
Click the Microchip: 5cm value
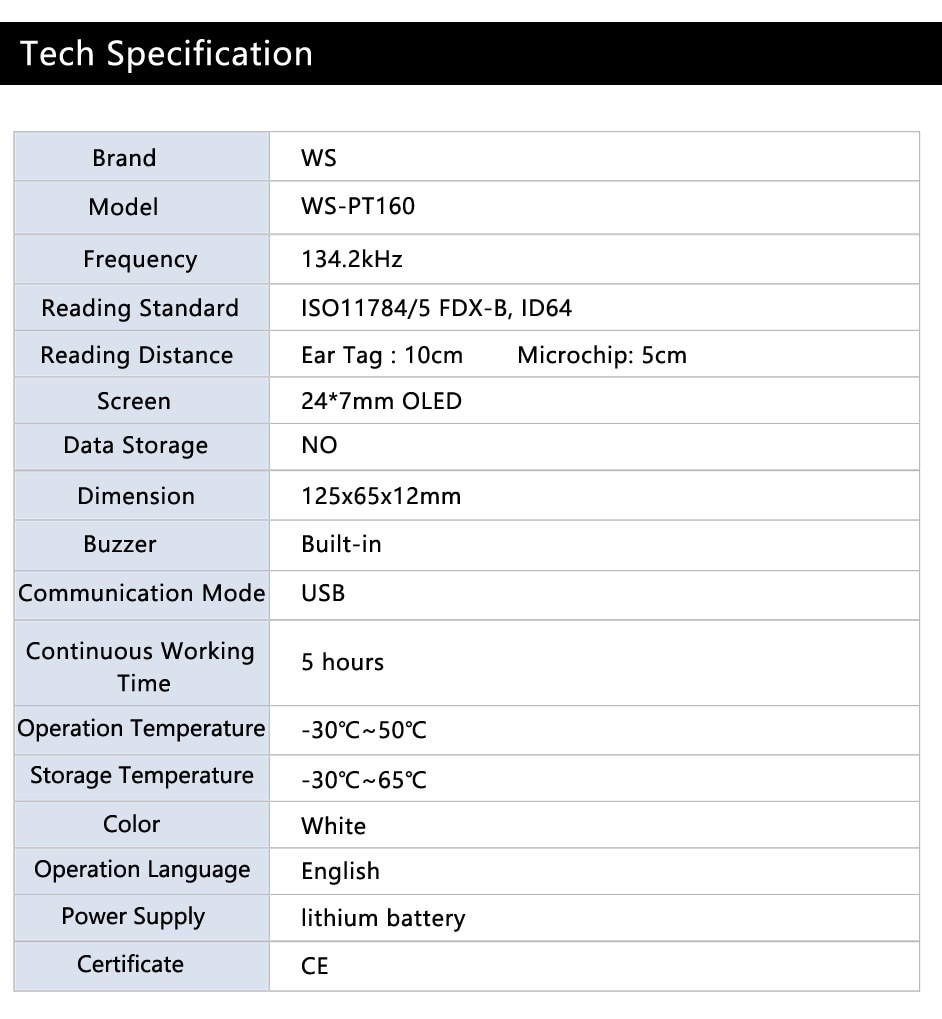coord(602,355)
